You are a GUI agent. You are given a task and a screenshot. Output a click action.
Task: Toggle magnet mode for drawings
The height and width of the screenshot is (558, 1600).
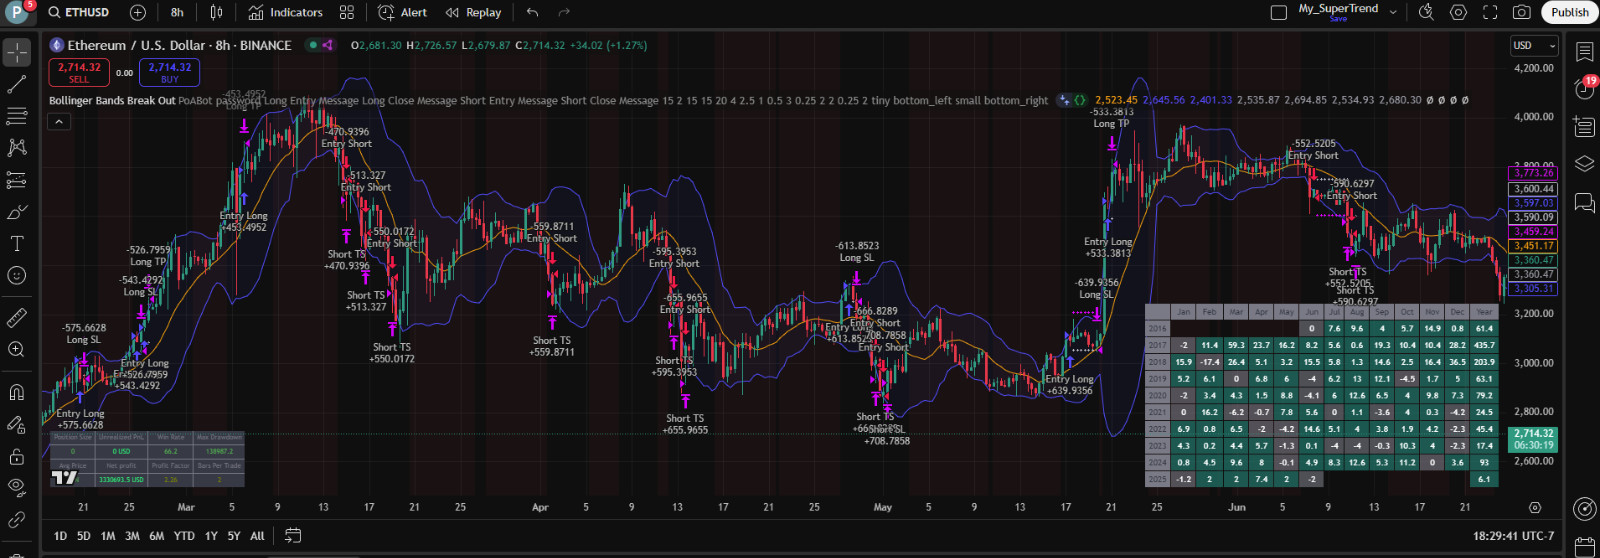tap(17, 392)
